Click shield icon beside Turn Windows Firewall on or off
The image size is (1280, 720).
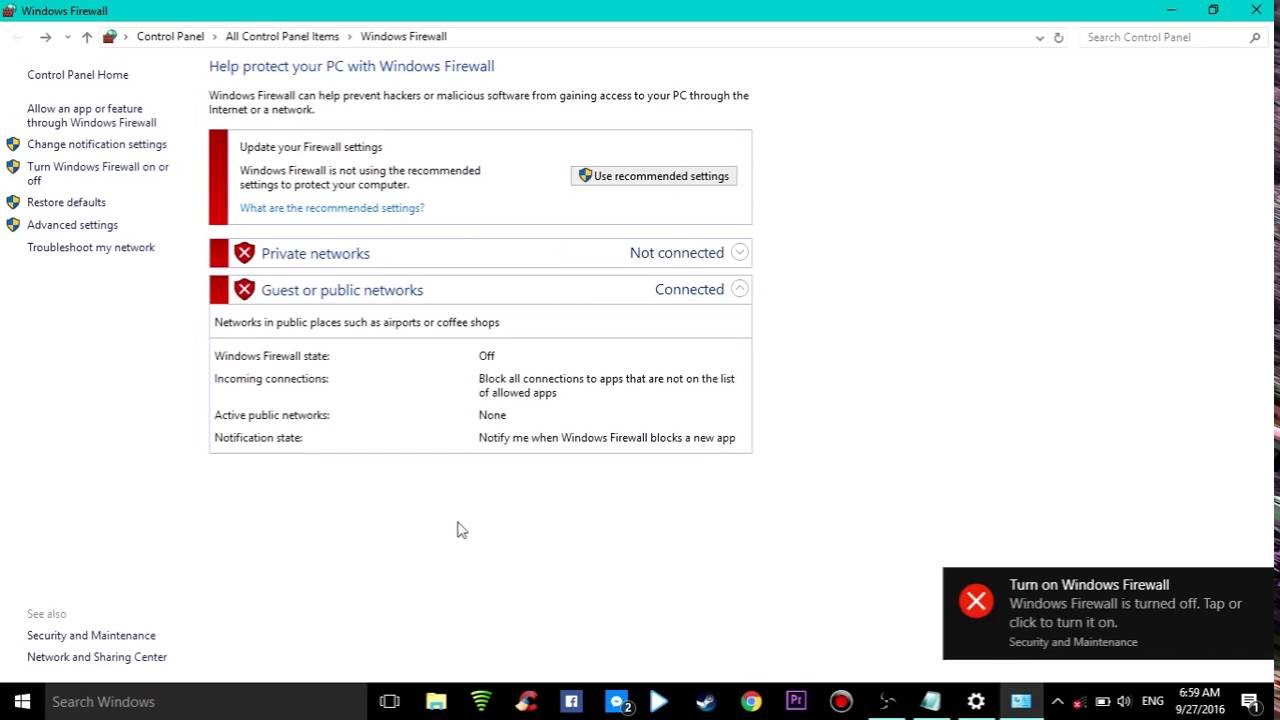coord(13,167)
